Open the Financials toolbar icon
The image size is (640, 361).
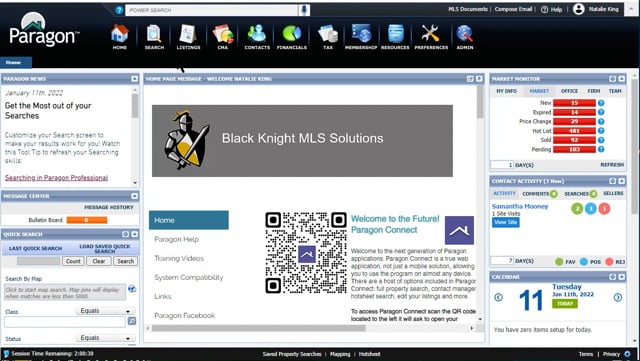pos(292,37)
